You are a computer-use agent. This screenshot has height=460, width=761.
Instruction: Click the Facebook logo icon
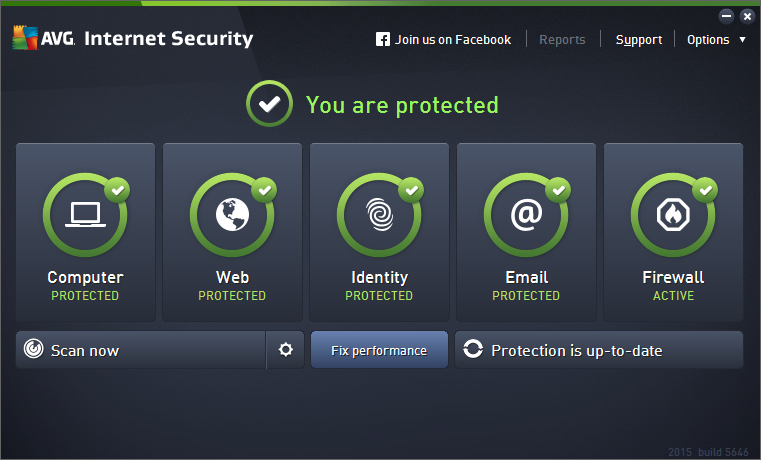coord(383,40)
